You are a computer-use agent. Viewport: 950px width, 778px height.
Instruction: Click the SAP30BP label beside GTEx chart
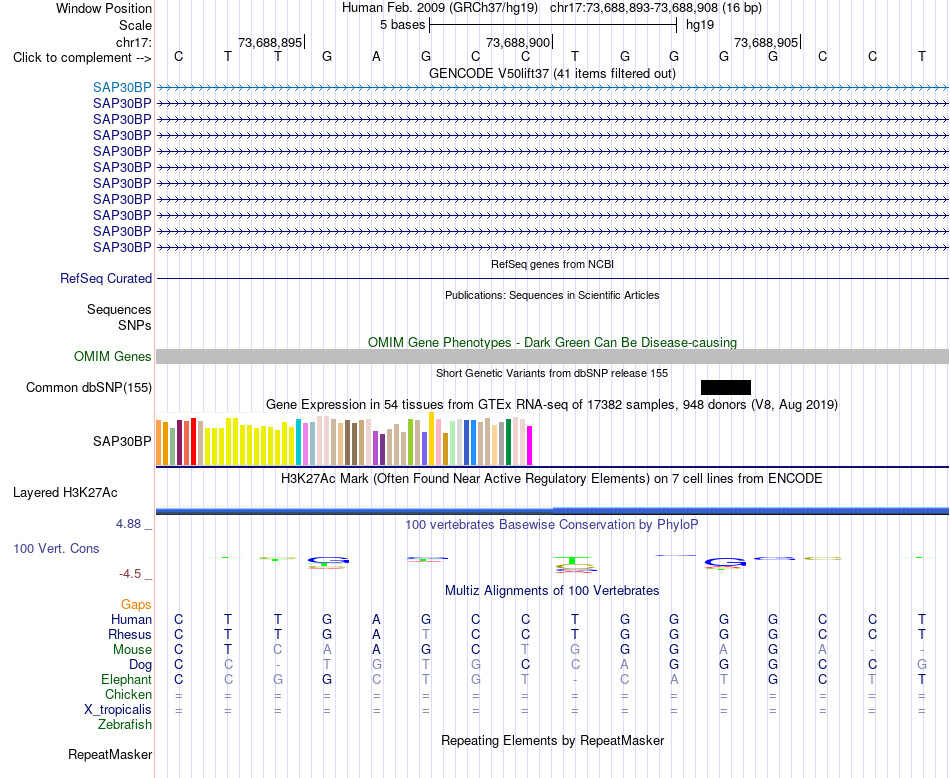pyautogui.click(x=122, y=442)
